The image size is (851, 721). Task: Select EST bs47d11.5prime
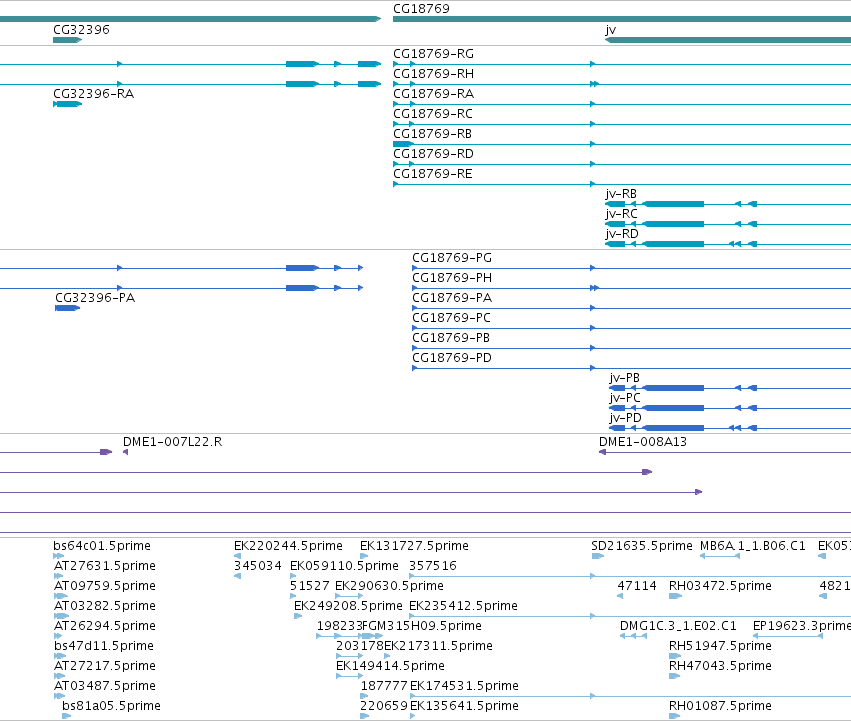104,647
